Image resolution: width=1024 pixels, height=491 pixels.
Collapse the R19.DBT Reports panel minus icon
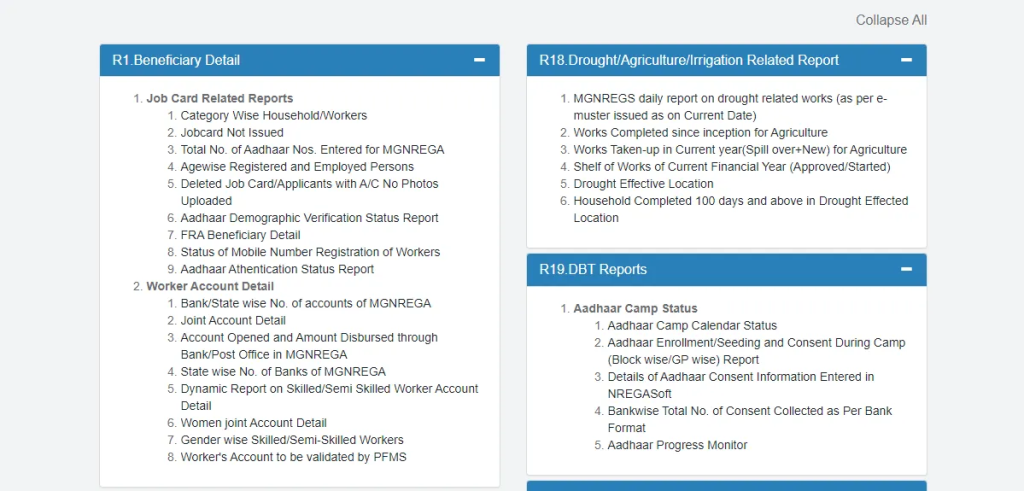click(906, 269)
